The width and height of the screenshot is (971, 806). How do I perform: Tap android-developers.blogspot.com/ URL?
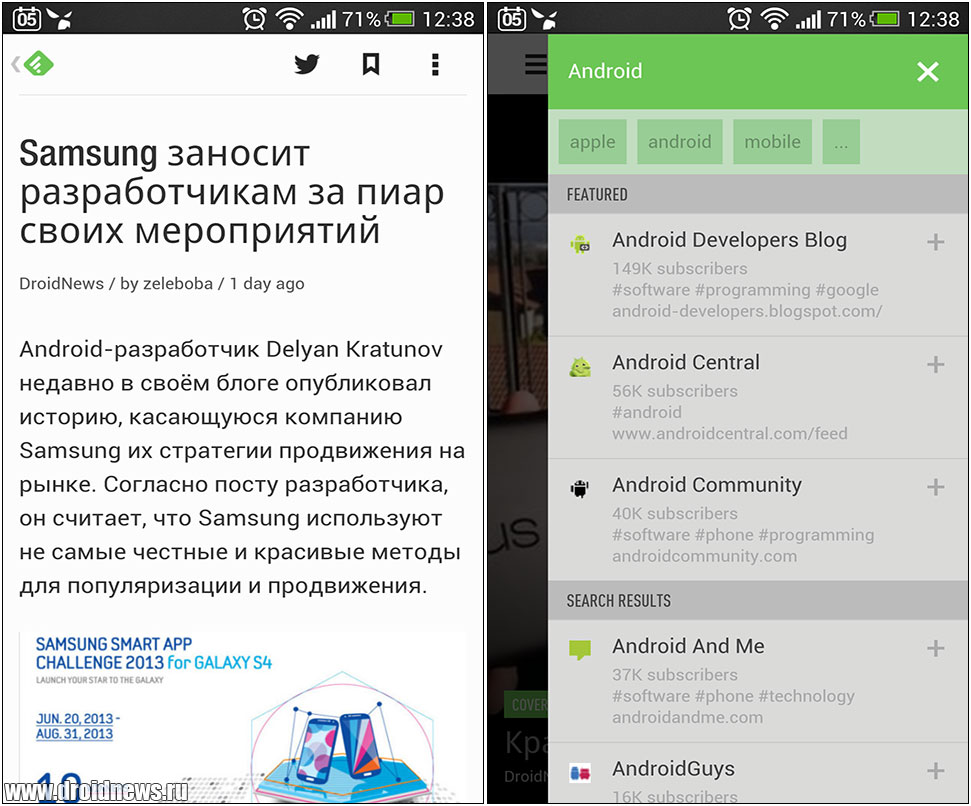pyautogui.click(x=747, y=311)
